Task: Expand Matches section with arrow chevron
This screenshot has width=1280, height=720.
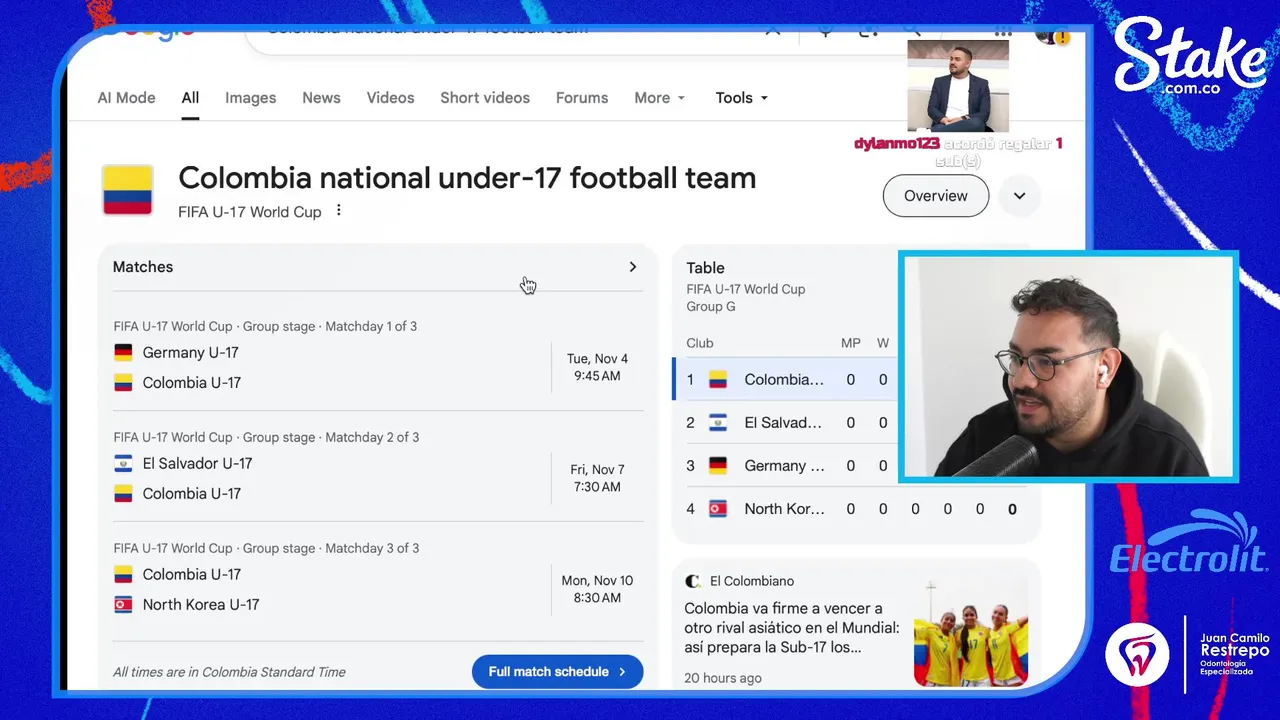Action: (x=632, y=267)
